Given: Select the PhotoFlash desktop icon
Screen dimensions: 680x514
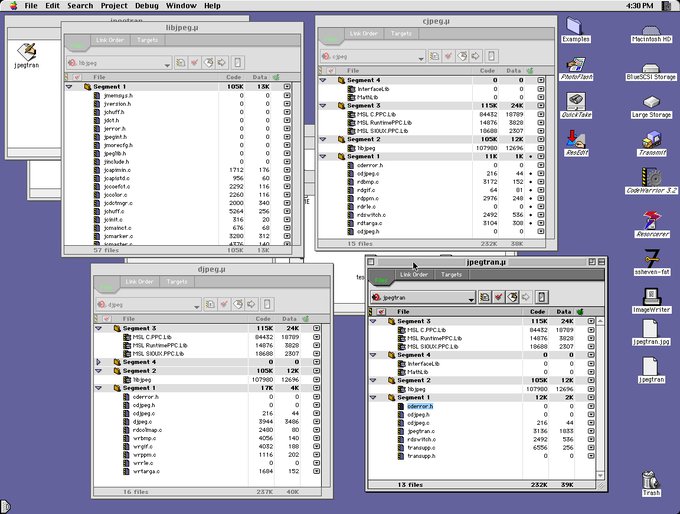Looking at the screenshot, I should (576, 69).
